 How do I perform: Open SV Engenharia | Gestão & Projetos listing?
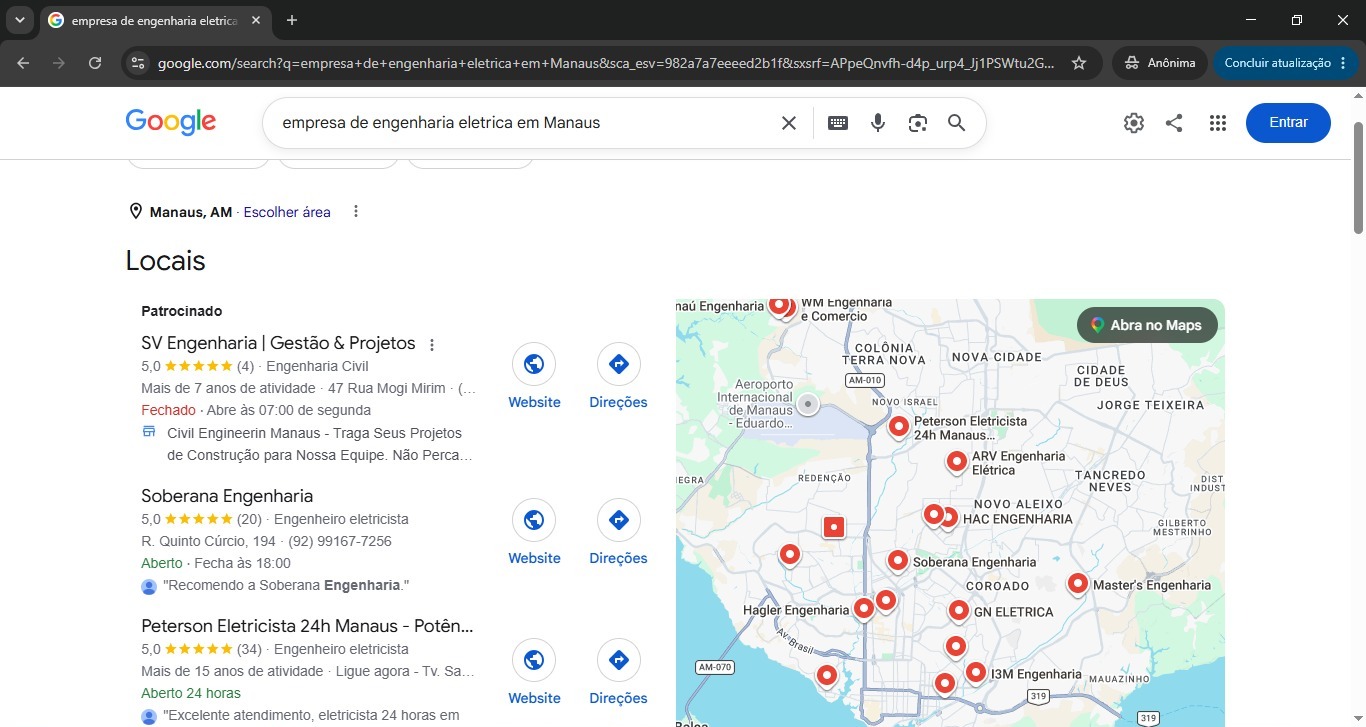(x=278, y=343)
